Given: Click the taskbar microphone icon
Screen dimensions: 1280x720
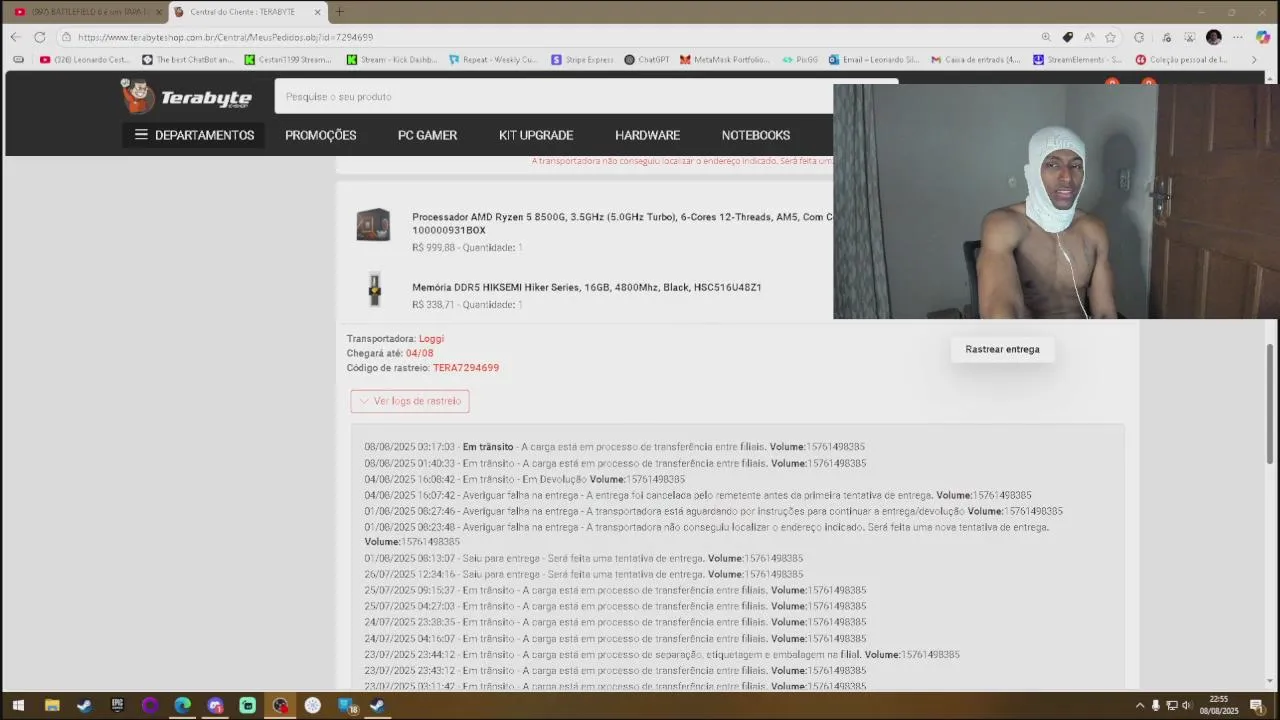Looking at the screenshot, I should click(x=1156, y=705).
